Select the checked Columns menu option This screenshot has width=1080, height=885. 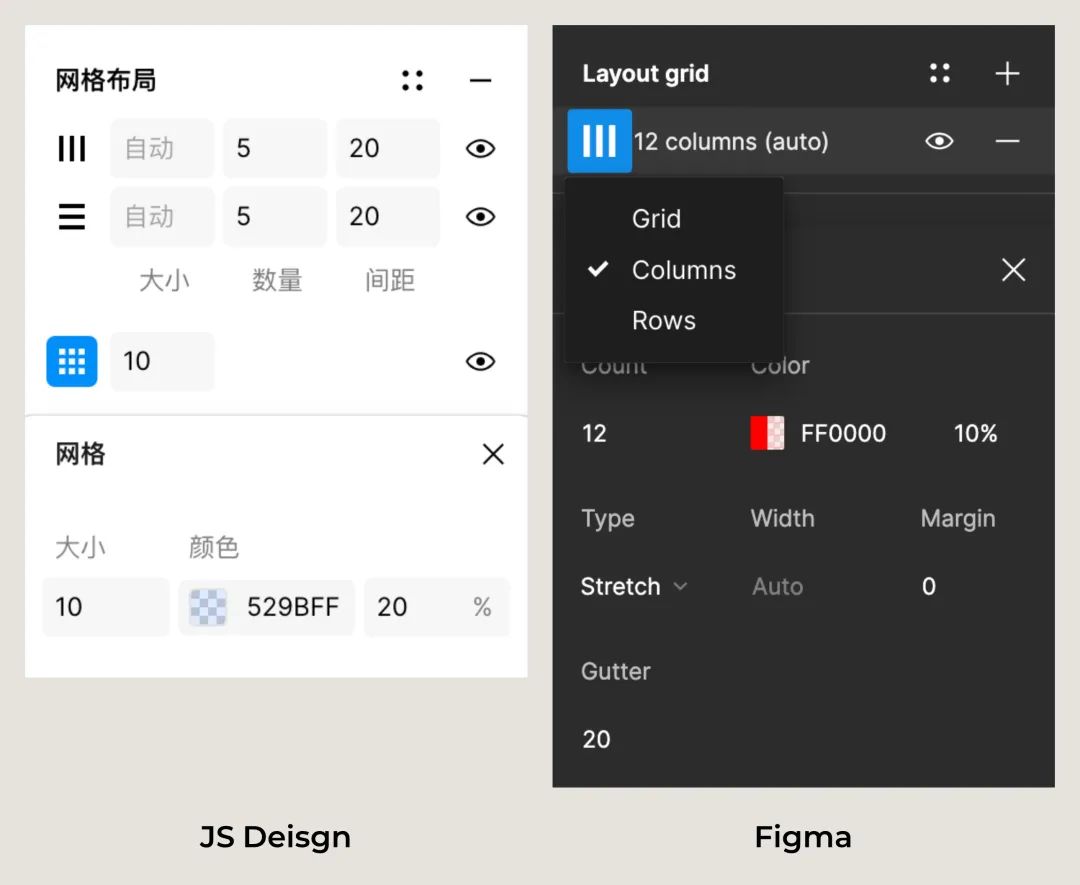pyautogui.click(x=683, y=270)
